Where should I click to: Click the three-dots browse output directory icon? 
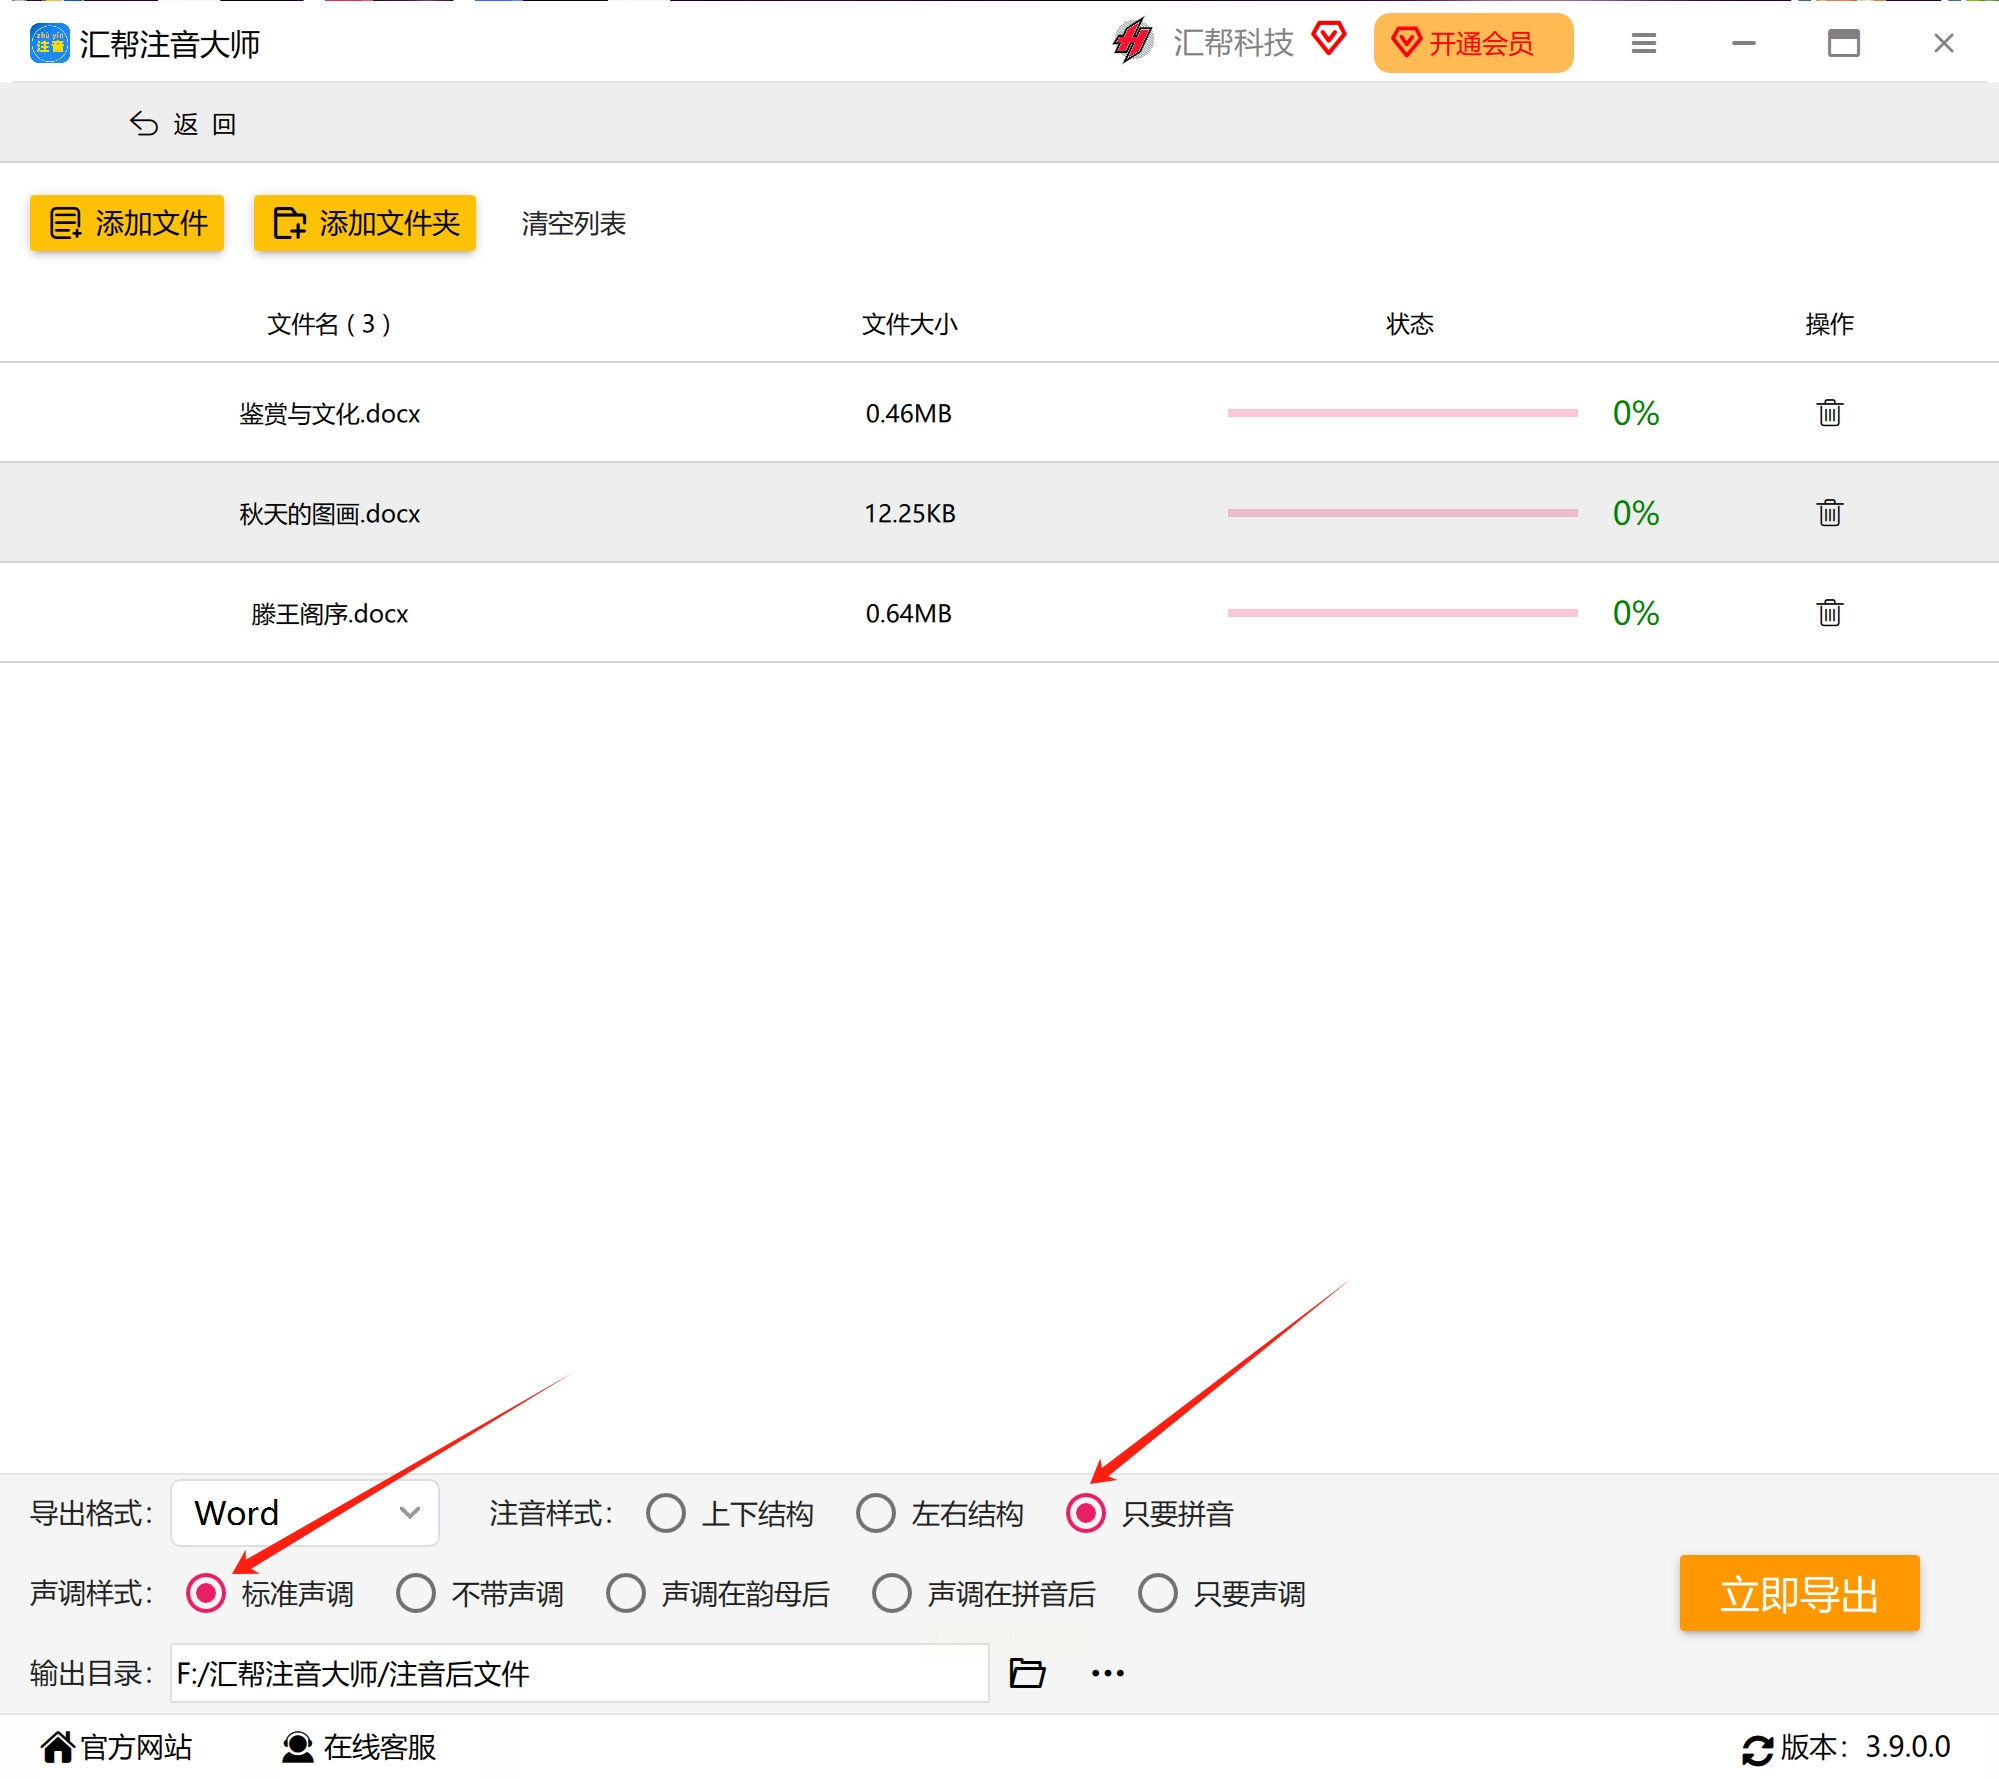[1108, 1673]
